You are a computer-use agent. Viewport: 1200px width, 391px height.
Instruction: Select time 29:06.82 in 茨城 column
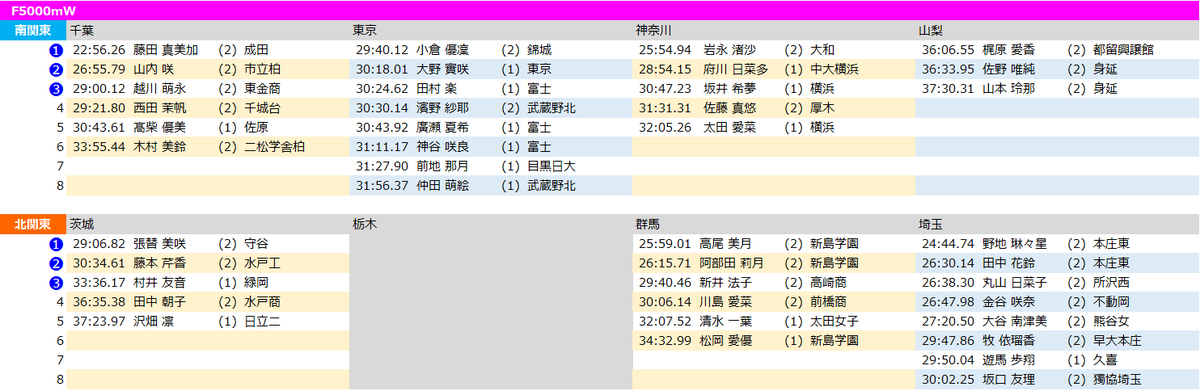(99, 244)
